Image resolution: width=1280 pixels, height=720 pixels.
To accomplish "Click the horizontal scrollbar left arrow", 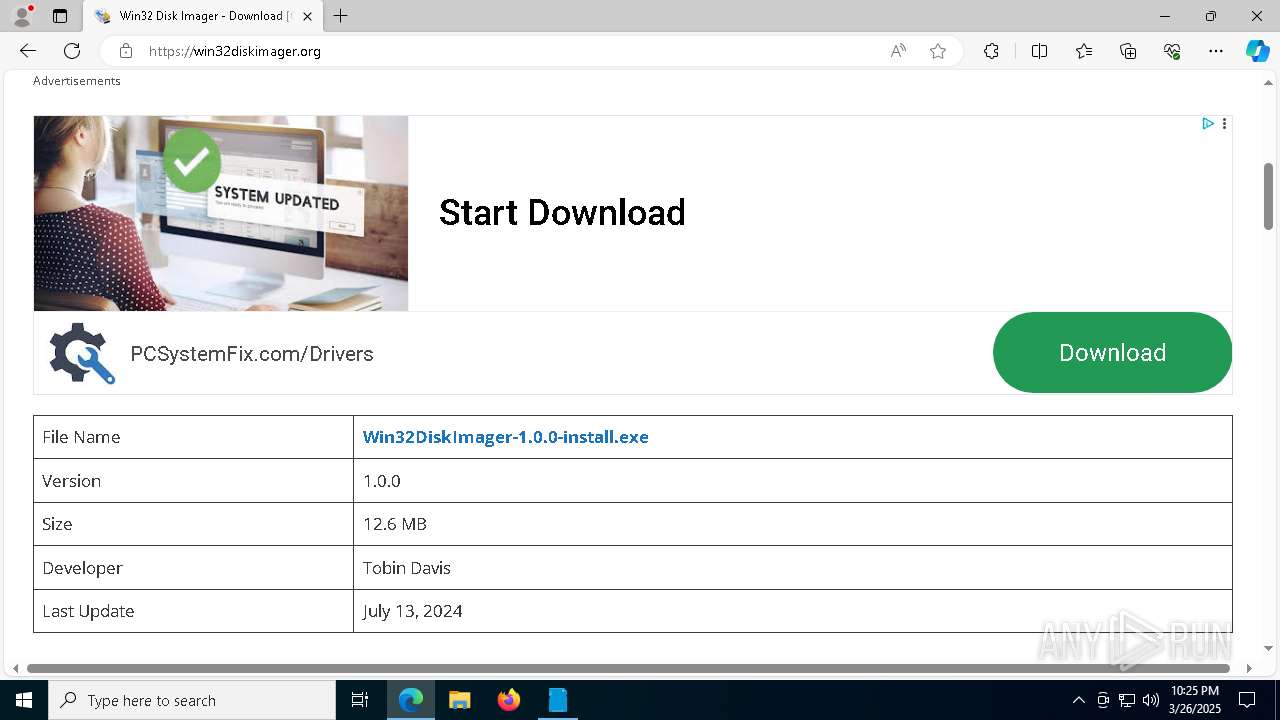I will point(15,668).
